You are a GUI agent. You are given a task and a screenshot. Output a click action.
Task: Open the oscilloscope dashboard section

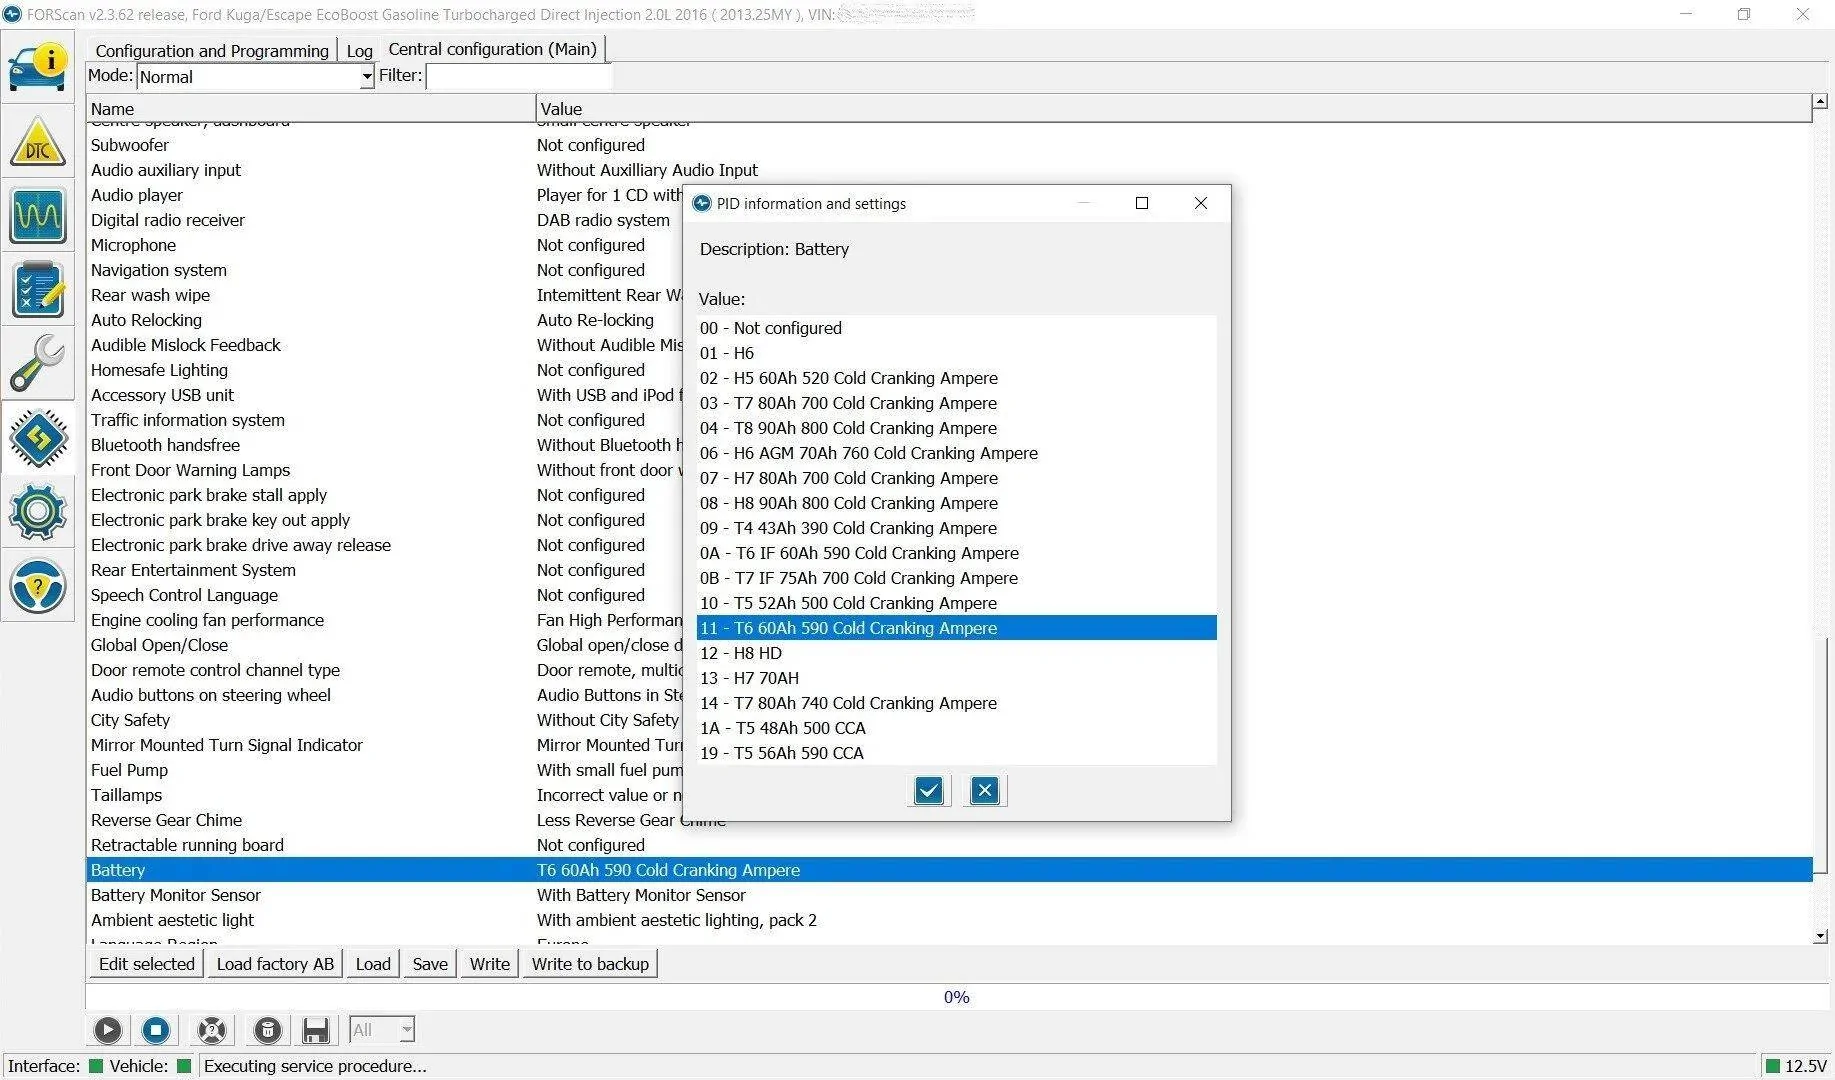point(38,216)
